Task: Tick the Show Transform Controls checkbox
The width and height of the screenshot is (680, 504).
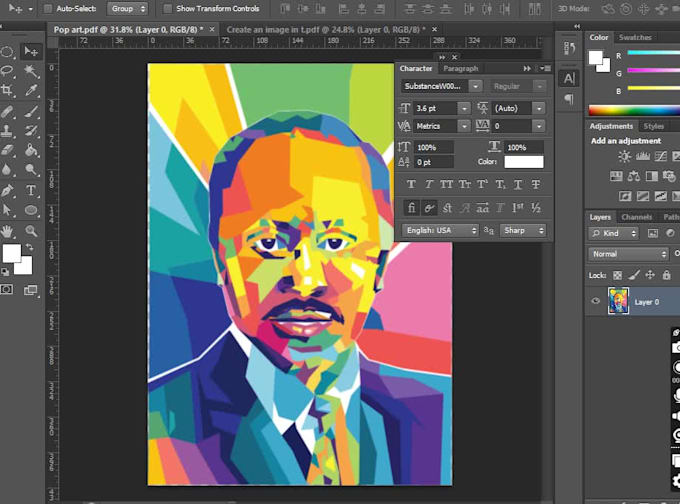Action: 167,9
